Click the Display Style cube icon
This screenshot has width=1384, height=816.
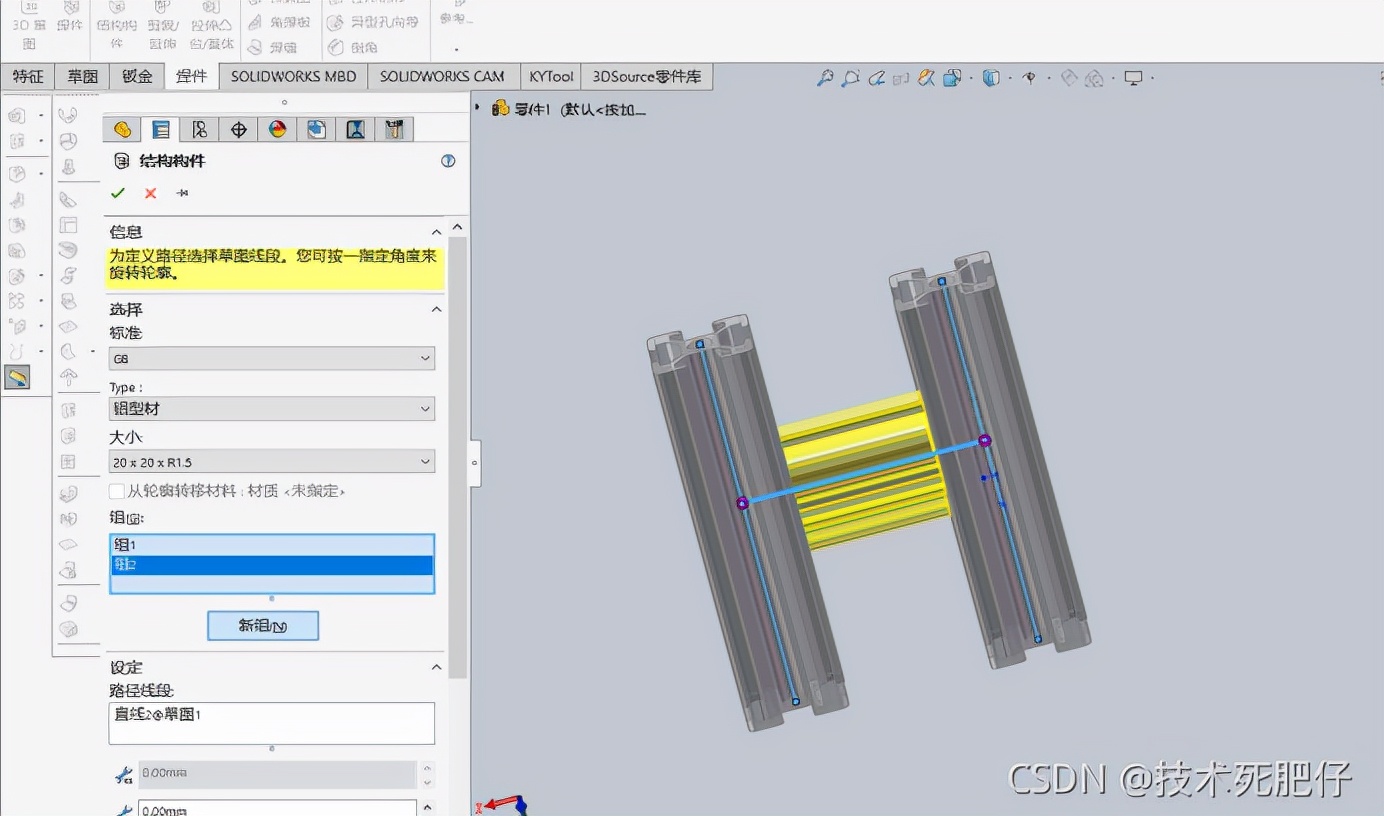click(991, 77)
